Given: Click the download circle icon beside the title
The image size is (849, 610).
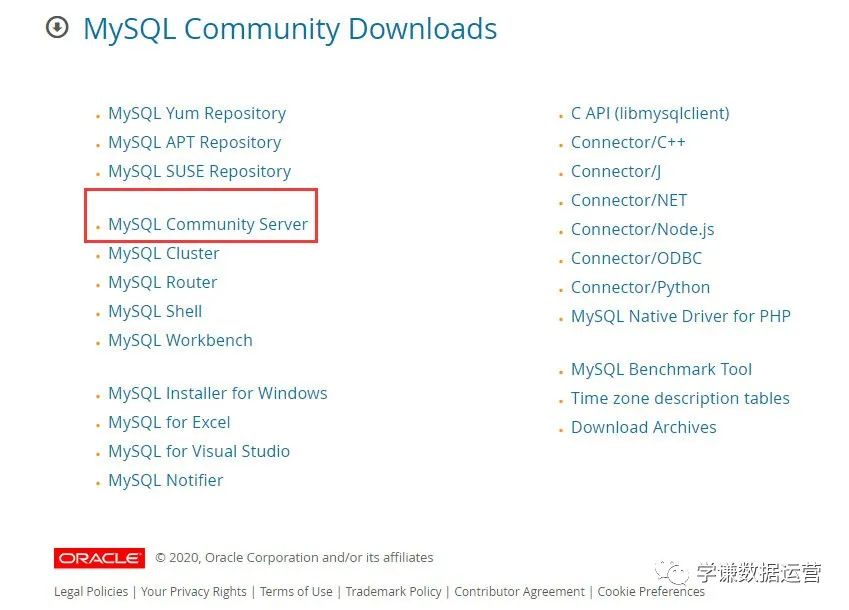Looking at the screenshot, I should coord(57,27).
